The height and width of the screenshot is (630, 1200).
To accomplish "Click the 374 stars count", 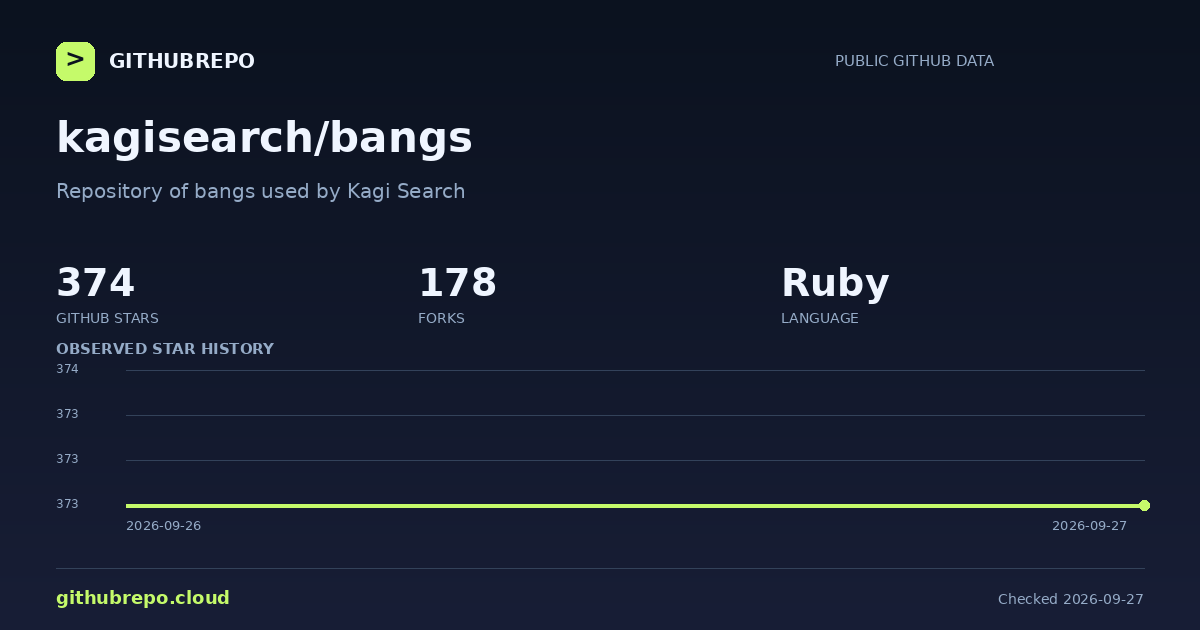I will [x=95, y=283].
